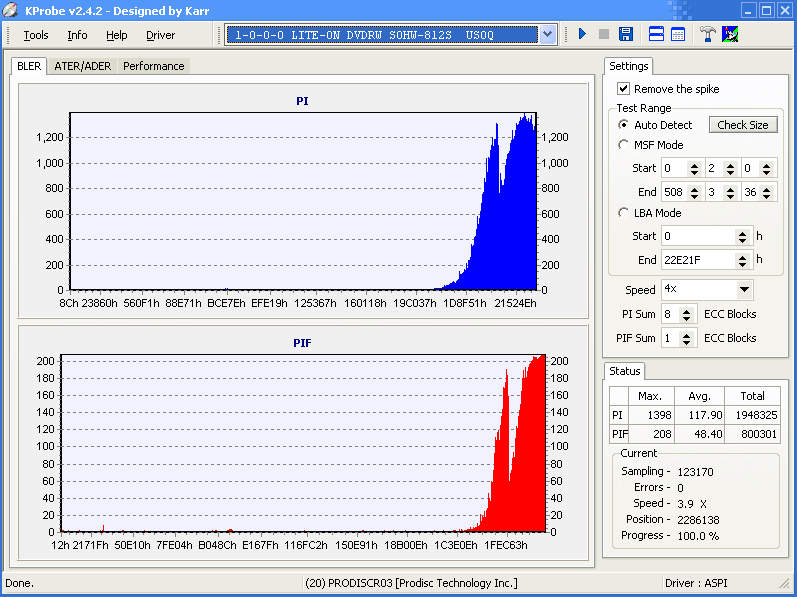
Task: Click the PRODISCR03 media ID in status bar
Action: pyautogui.click(x=411, y=583)
